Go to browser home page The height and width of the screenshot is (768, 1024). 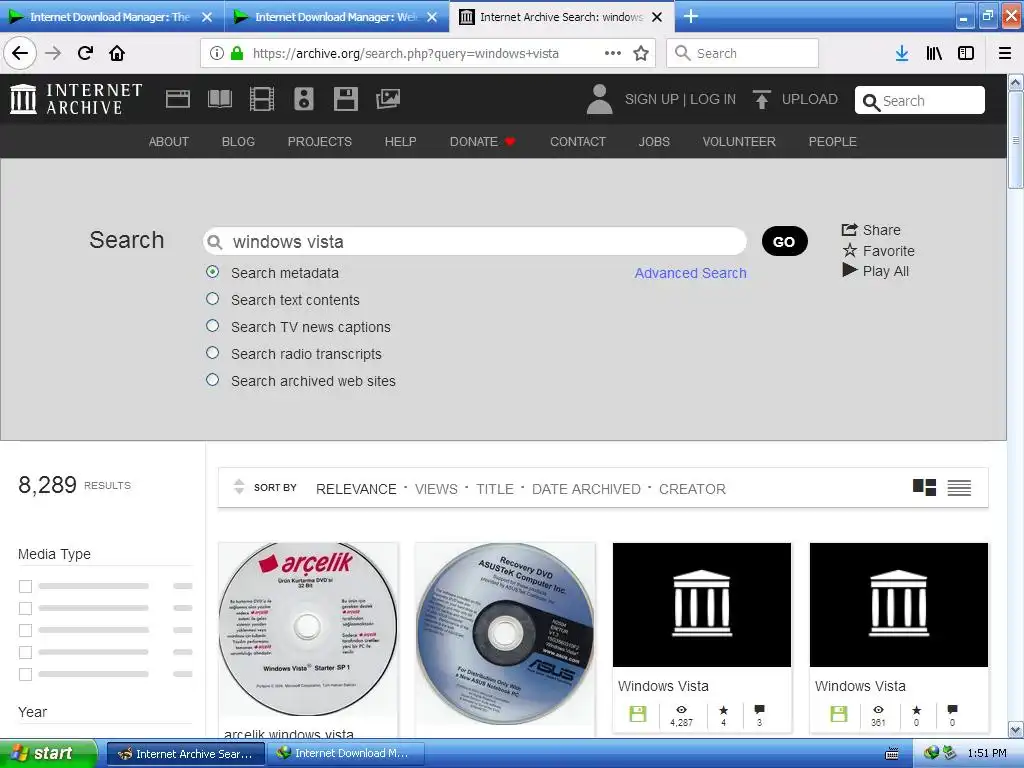pyautogui.click(x=117, y=53)
